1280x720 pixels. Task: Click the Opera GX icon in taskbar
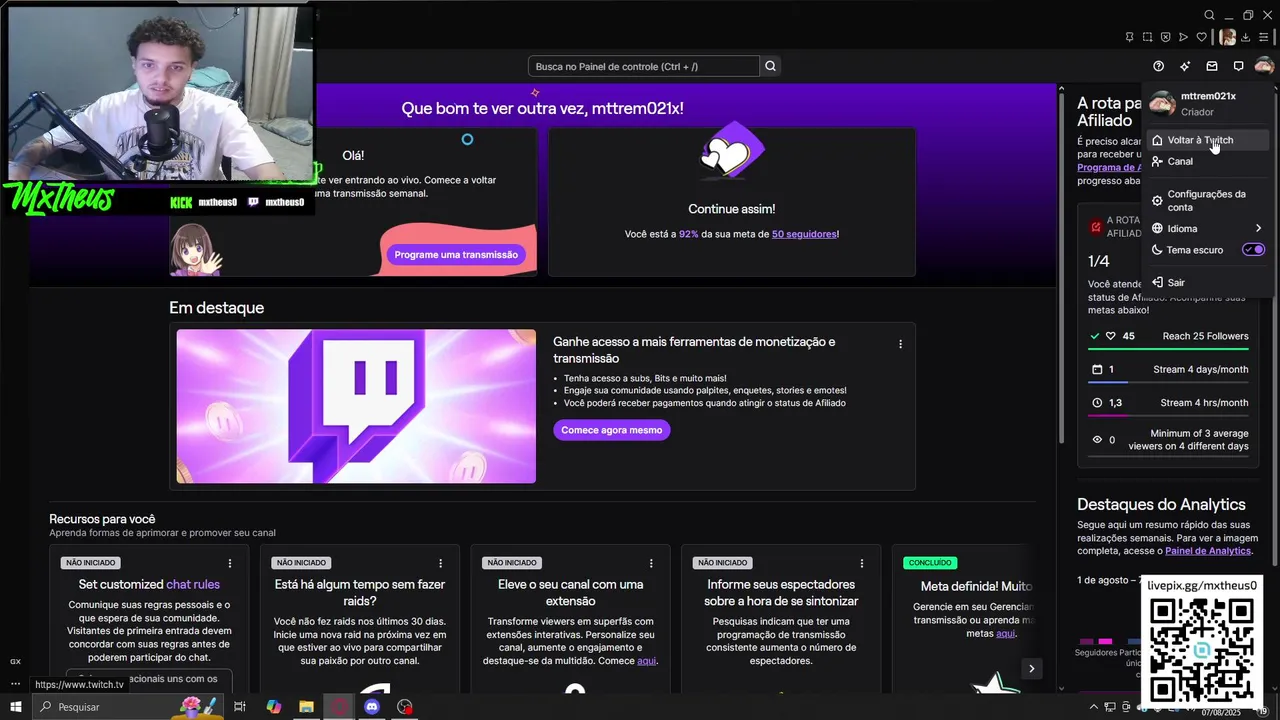pos(339,707)
